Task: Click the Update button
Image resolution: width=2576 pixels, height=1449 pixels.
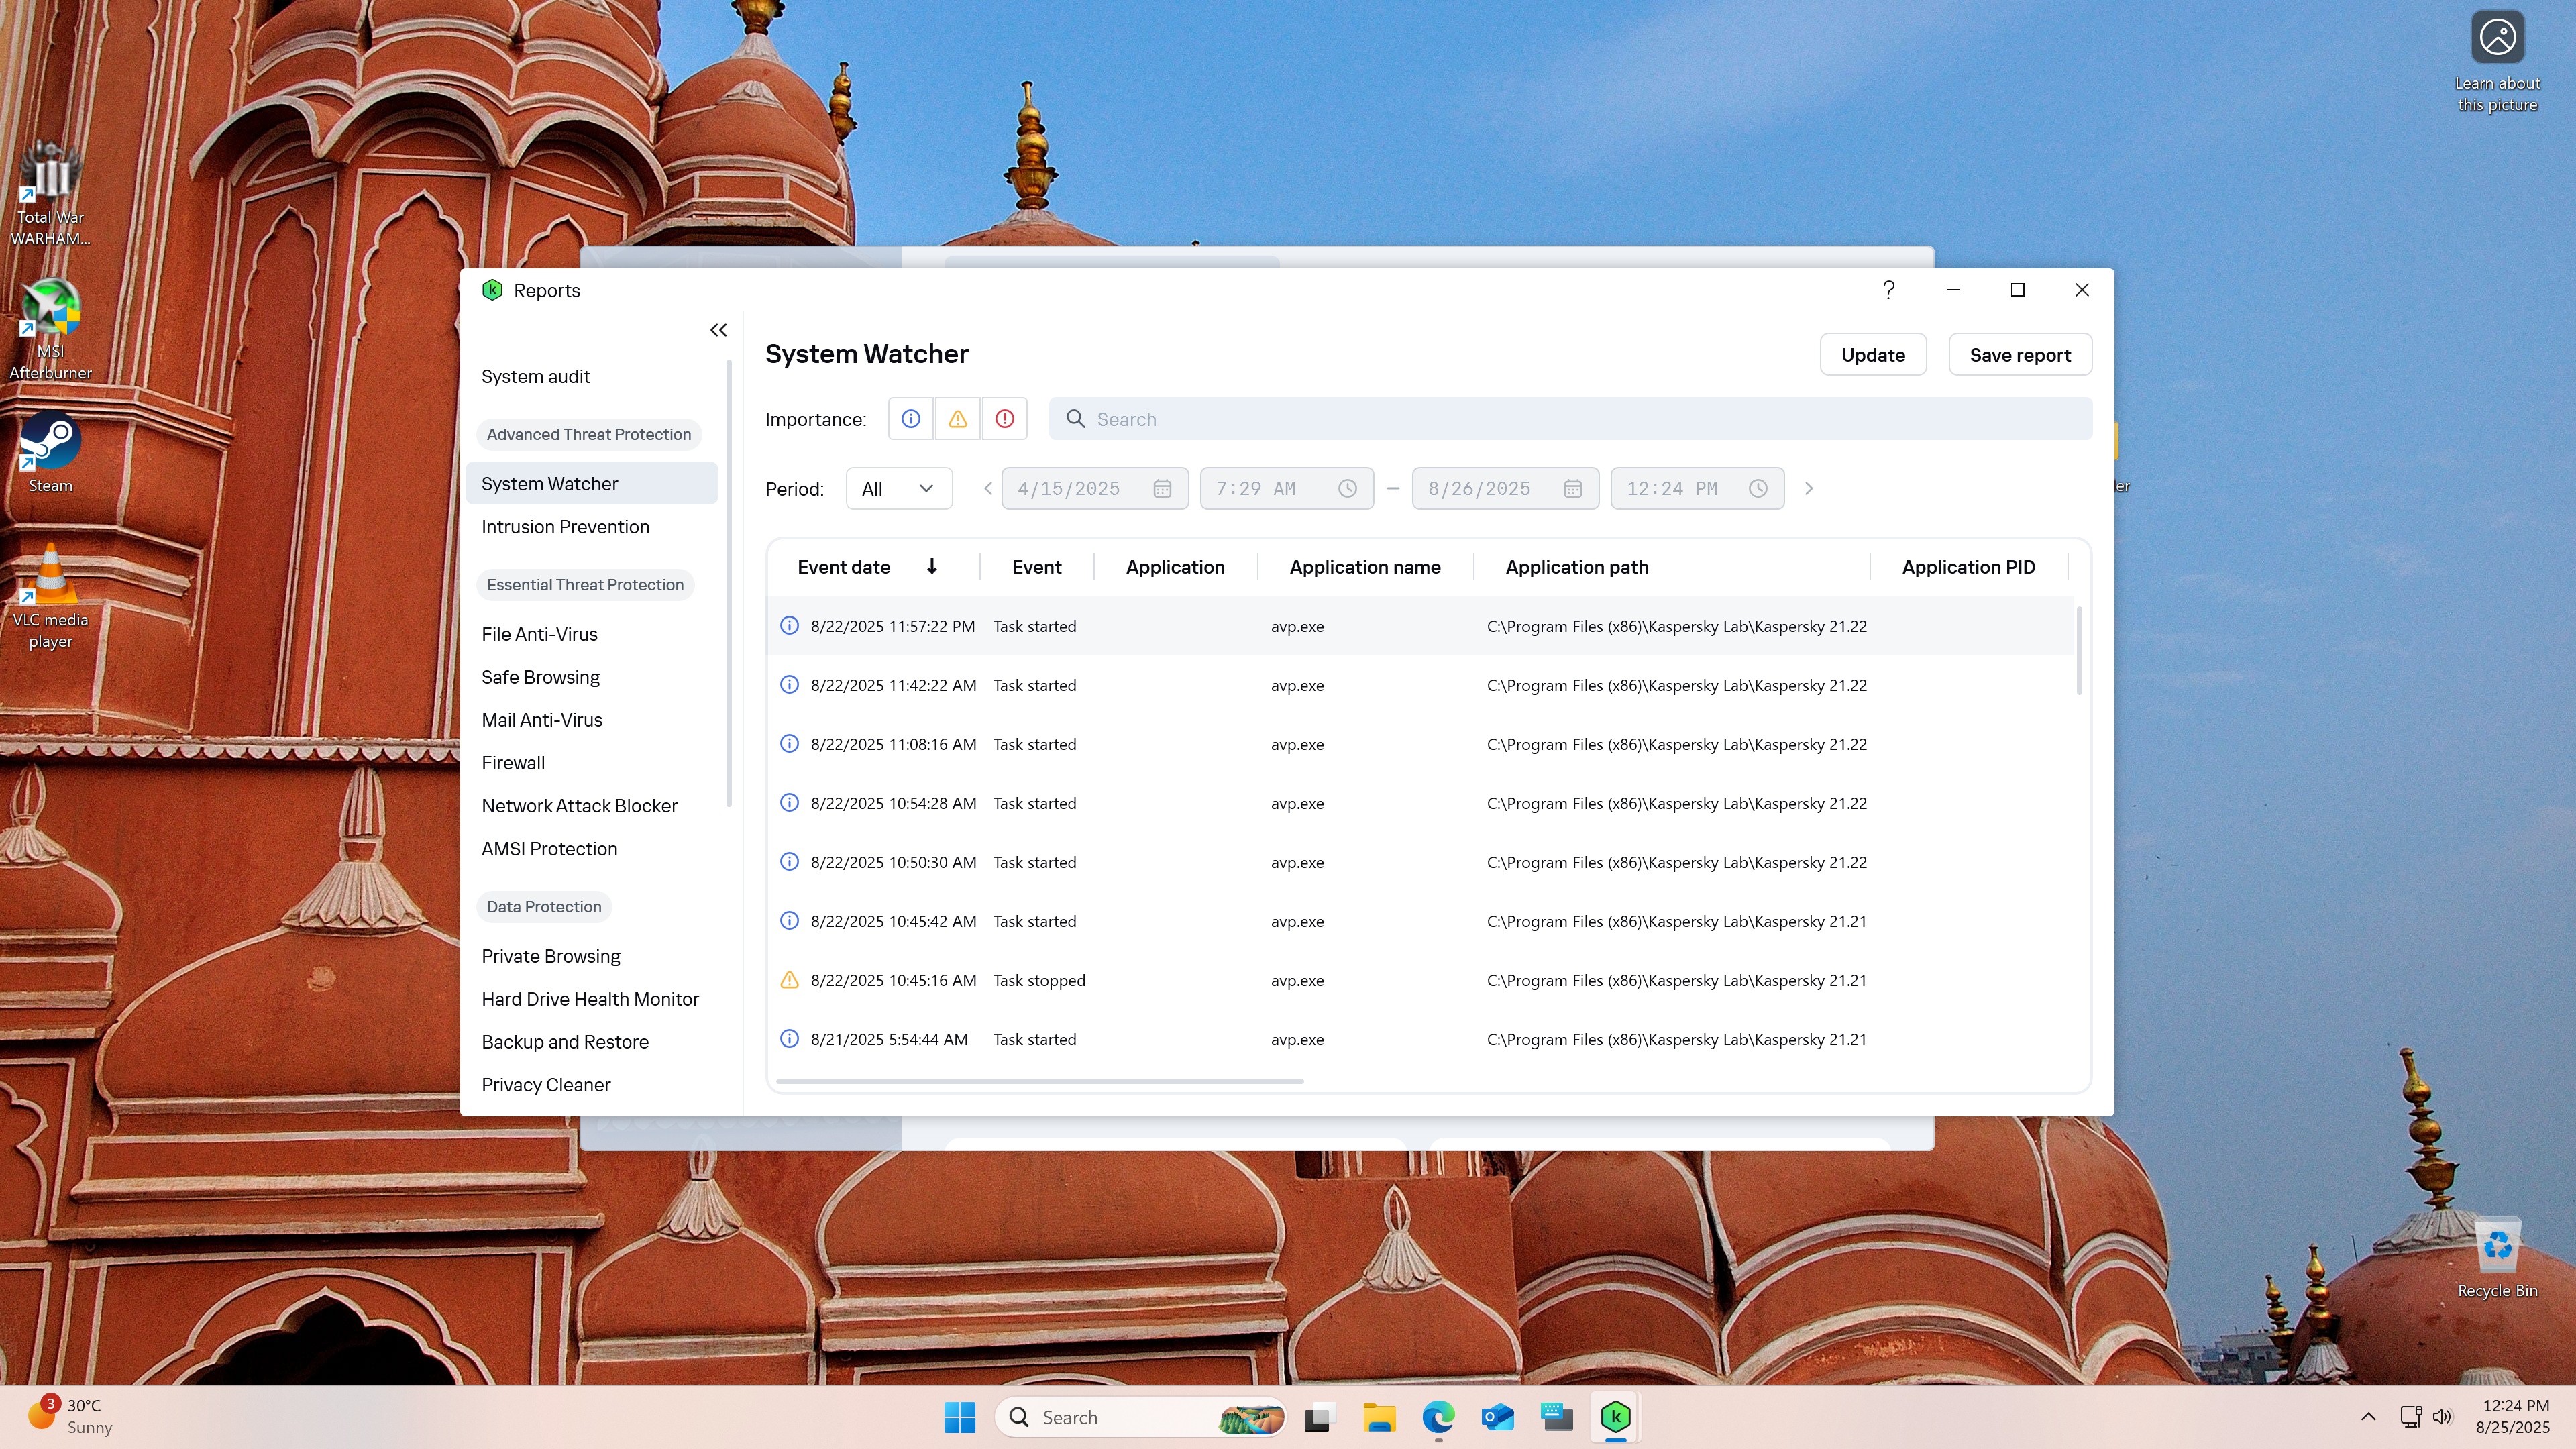Action: [x=1872, y=355]
